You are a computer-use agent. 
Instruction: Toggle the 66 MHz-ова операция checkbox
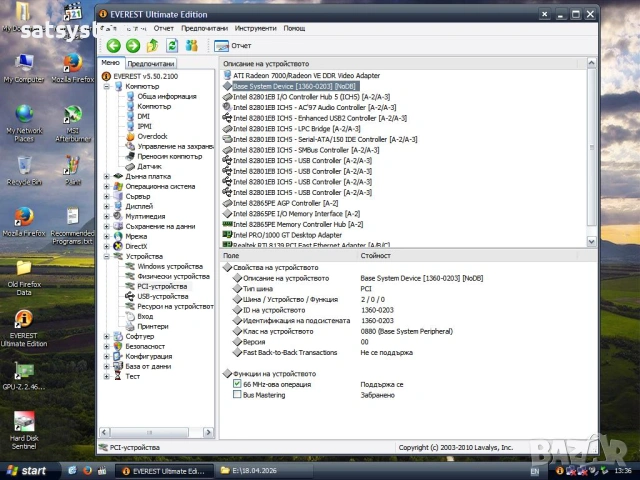click(237, 384)
